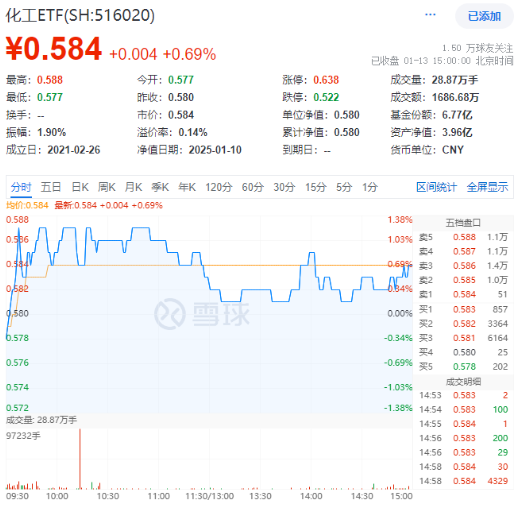Click the 成交明细 trade details header

pyautogui.click(x=463, y=382)
